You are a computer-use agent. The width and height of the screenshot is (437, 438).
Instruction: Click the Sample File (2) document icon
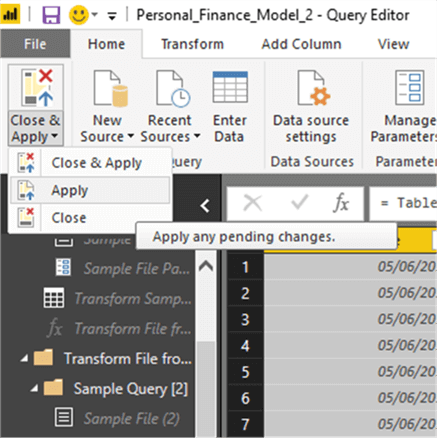click(64, 417)
